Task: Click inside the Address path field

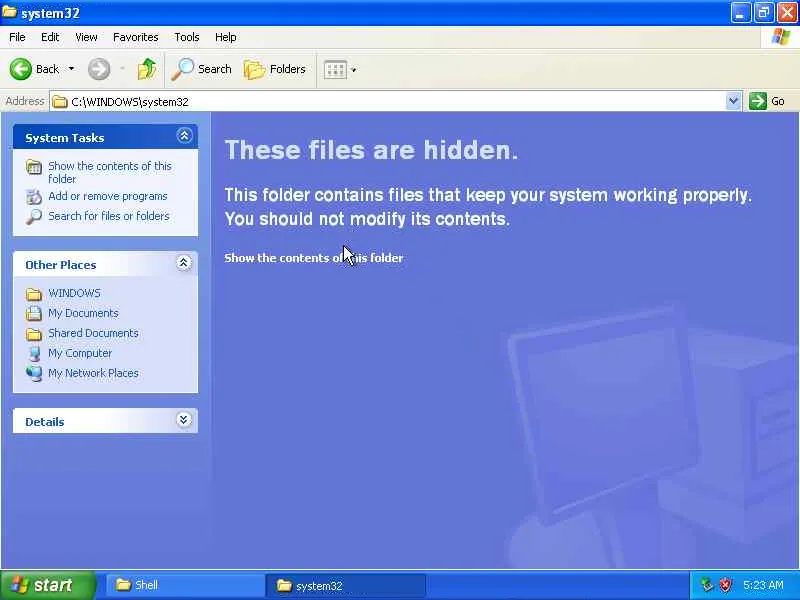Action: 388,102
